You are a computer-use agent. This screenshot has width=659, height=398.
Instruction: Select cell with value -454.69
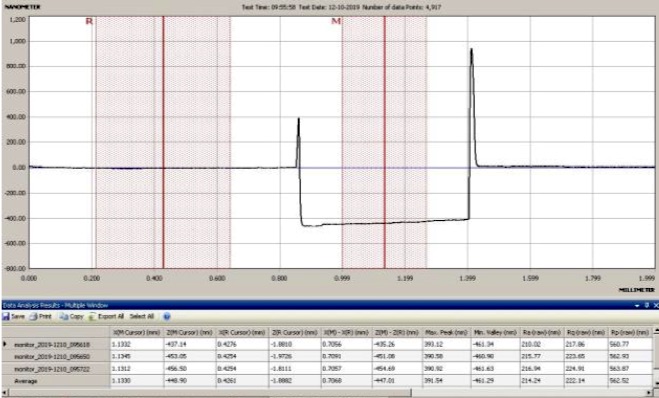(x=396, y=369)
